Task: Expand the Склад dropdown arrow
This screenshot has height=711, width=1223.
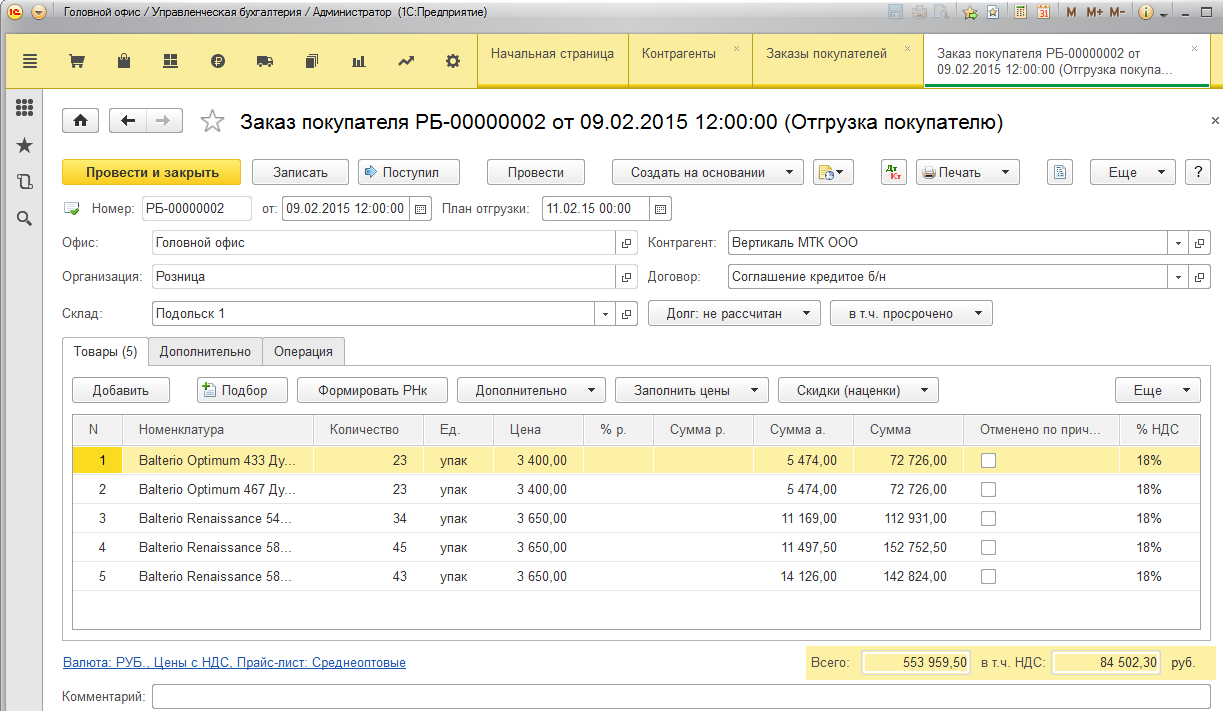Action: 605,314
